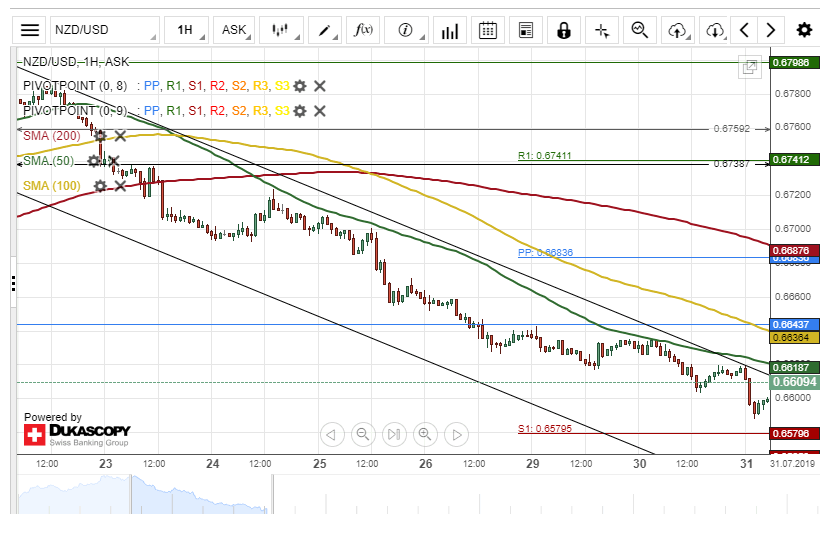Open the pencil drawing tools
This screenshot has width=830, height=534.
(324, 30)
